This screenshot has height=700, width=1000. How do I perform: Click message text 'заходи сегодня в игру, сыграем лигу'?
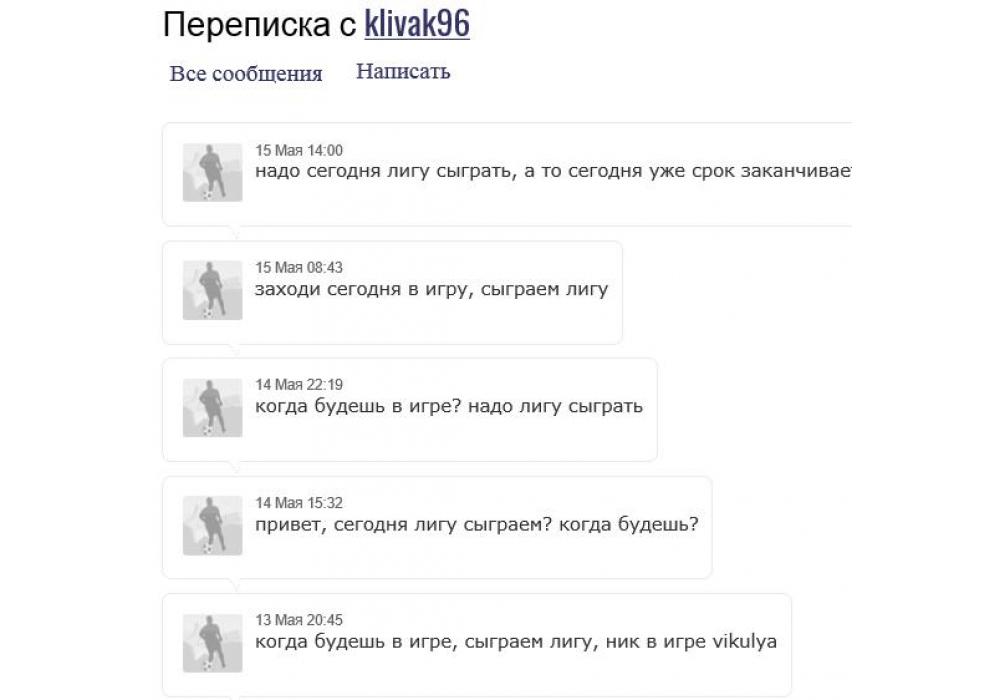(432, 289)
